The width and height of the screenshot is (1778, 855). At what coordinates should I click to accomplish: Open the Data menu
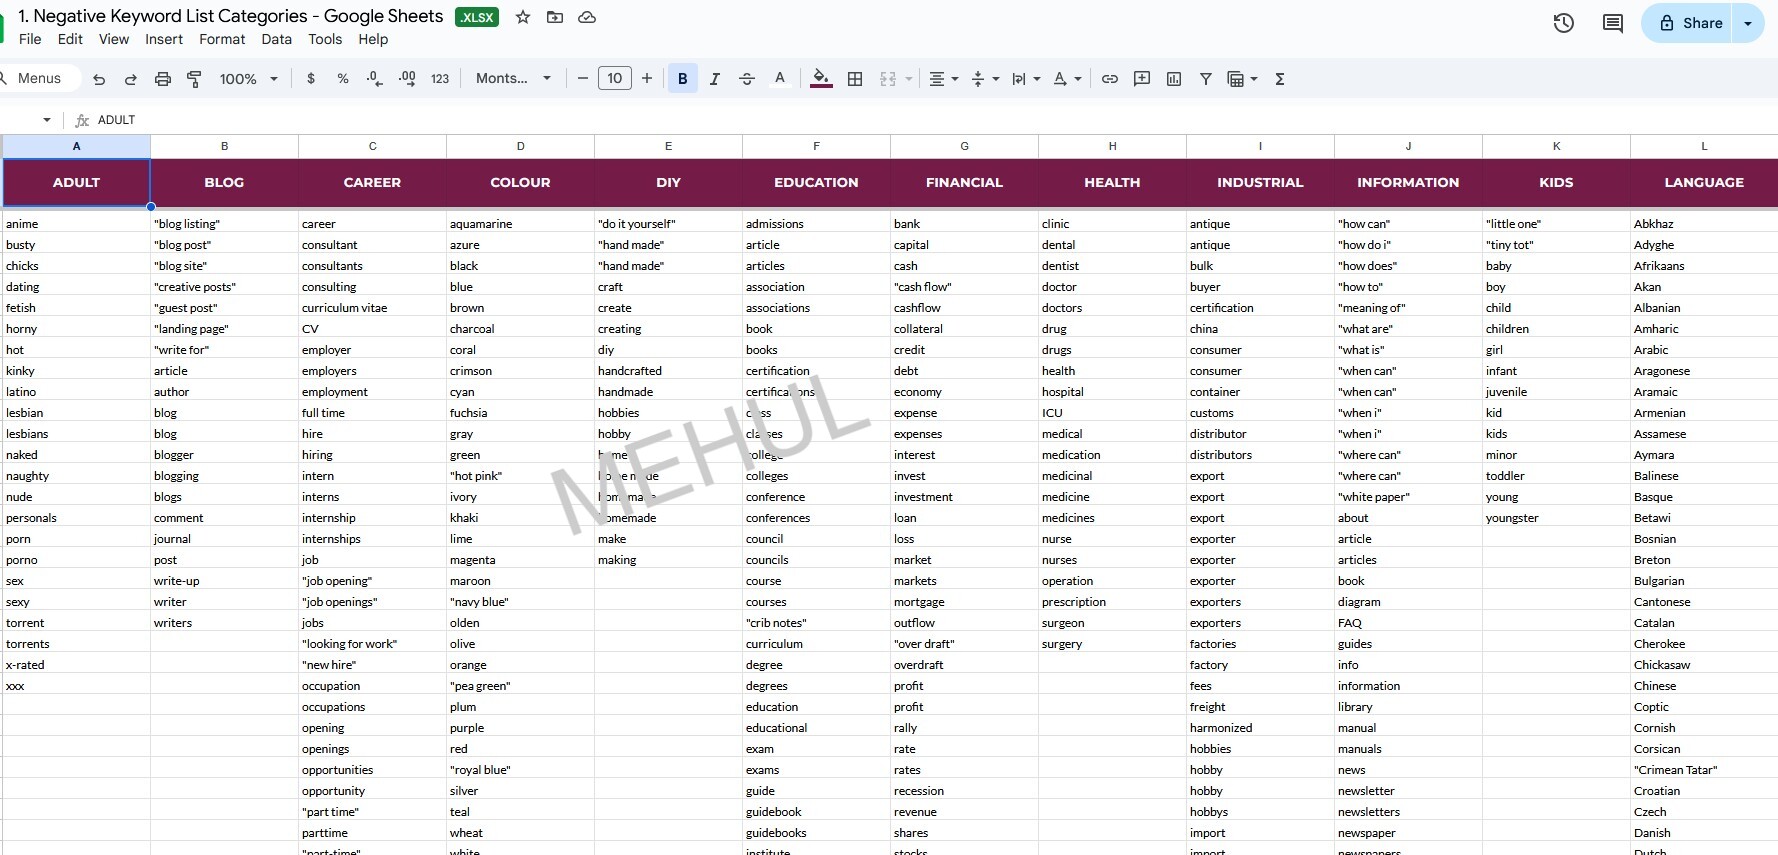276,39
